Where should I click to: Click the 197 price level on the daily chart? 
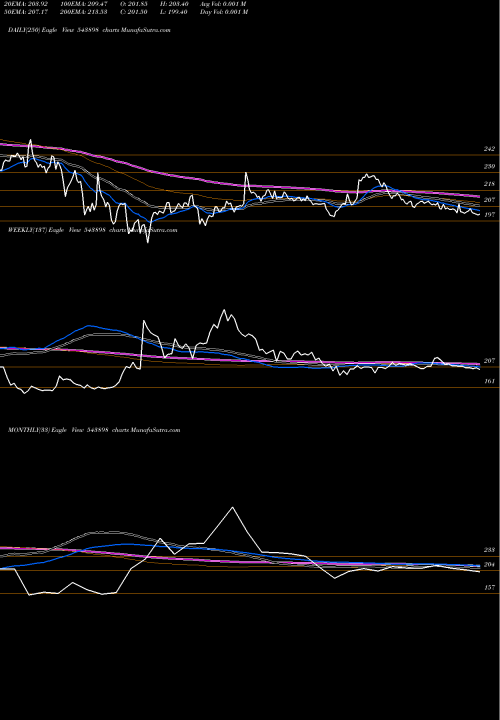click(x=489, y=215)
